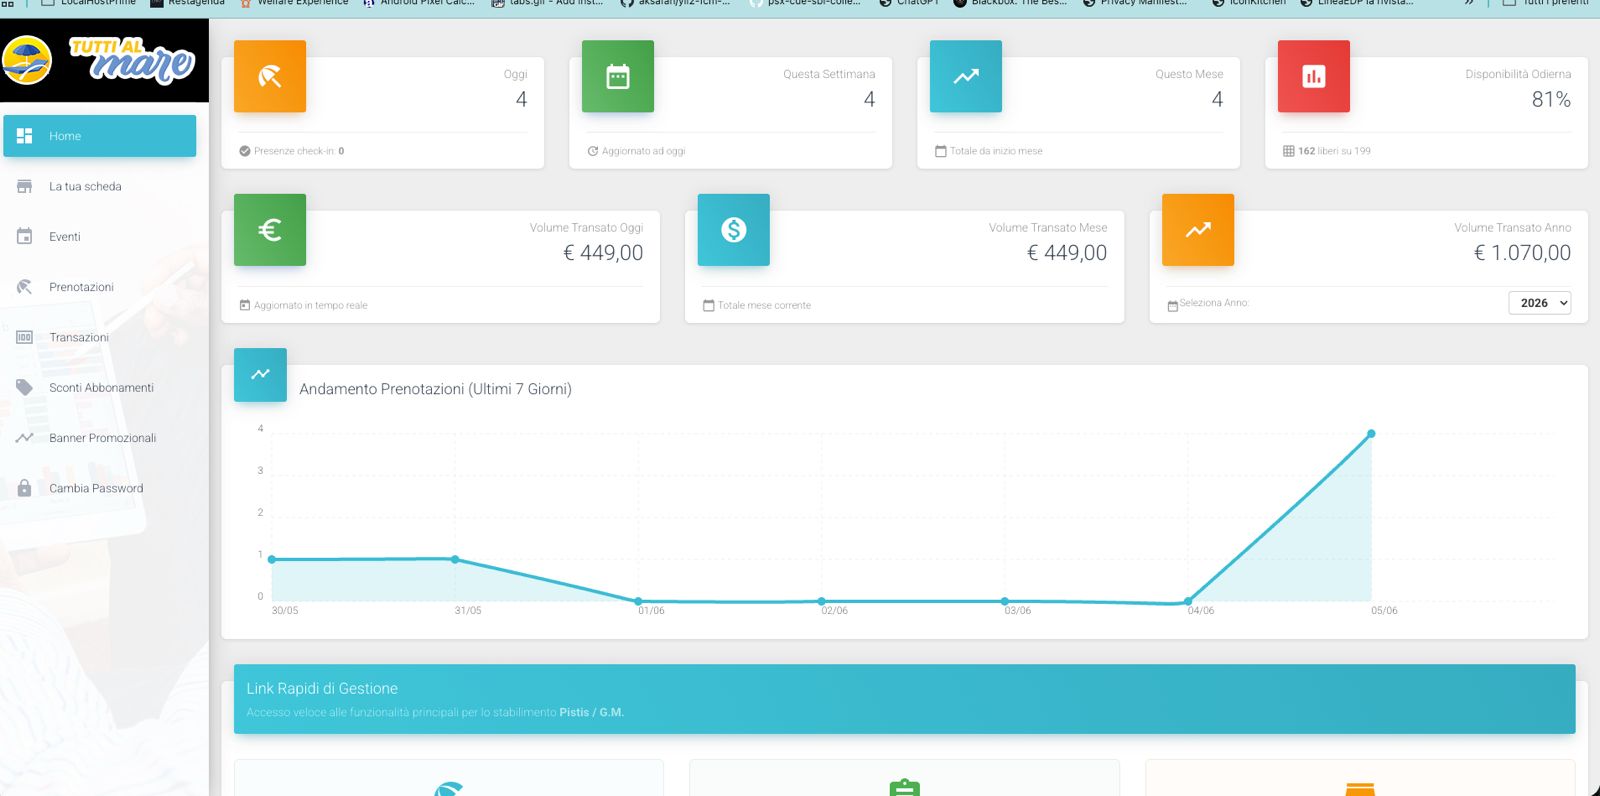Click the Link Rapidi di Gestione heading
Viewport: 1600px width, 796px height.
tap(322, 689)
